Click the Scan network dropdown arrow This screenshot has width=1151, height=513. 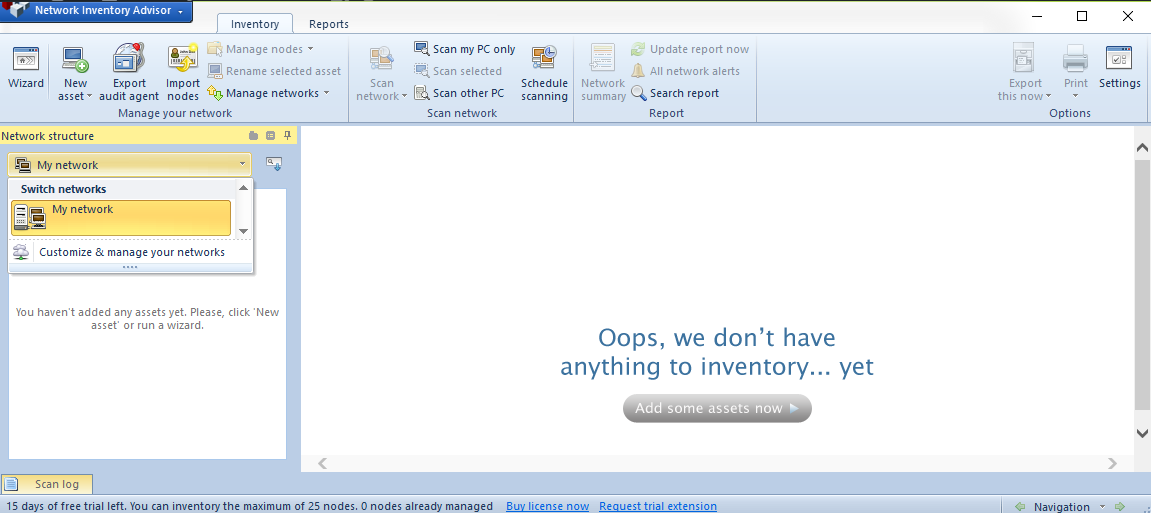[x=404, y=96]
